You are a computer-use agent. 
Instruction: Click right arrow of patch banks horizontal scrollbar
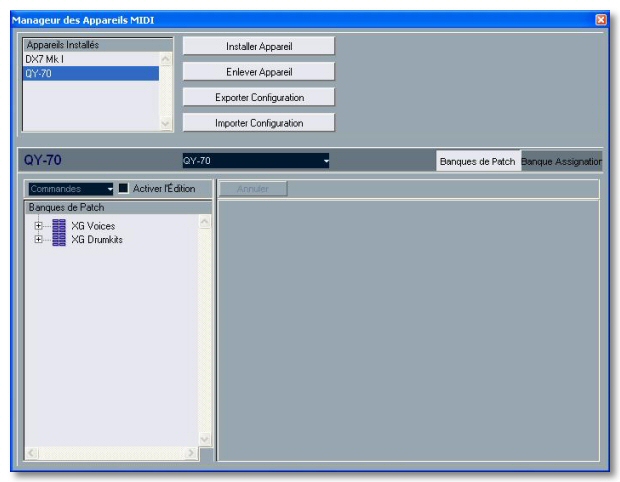point(191,453)
